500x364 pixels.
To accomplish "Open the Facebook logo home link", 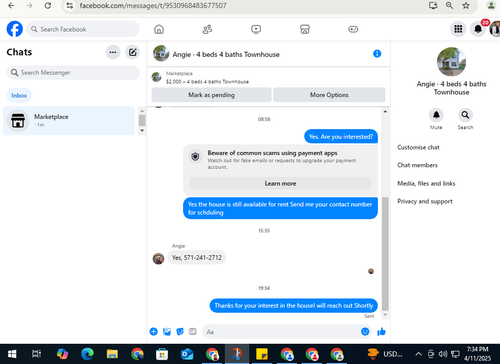I will point(15,29).
